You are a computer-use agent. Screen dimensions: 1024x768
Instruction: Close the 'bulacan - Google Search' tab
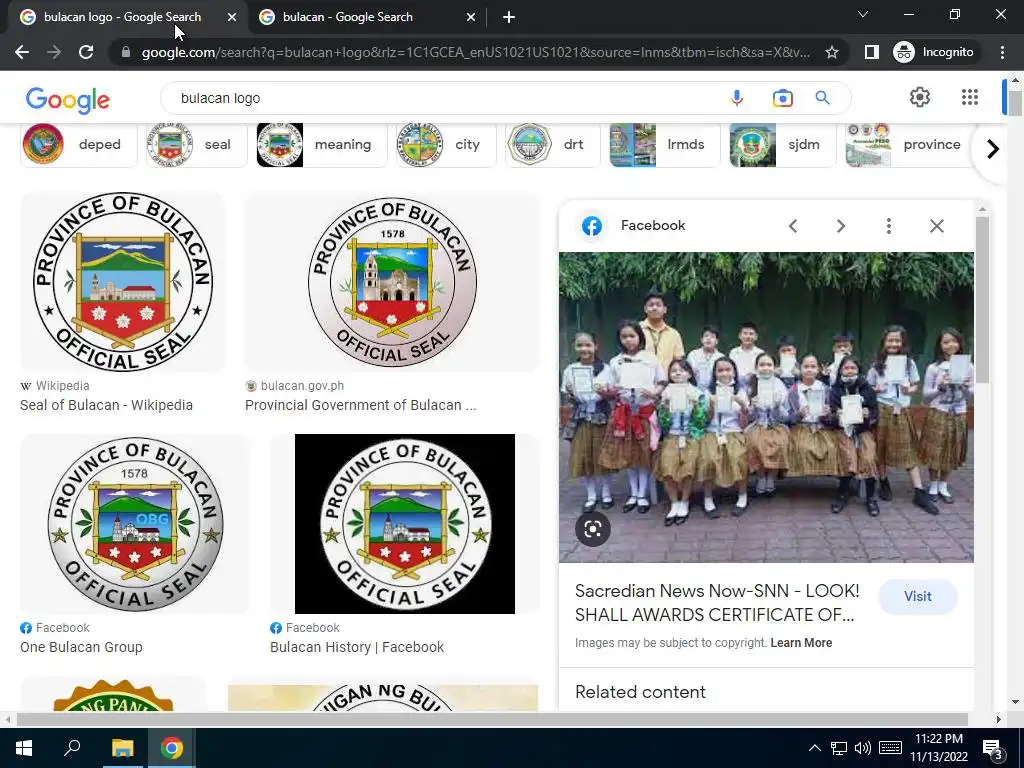pos(471,18)
